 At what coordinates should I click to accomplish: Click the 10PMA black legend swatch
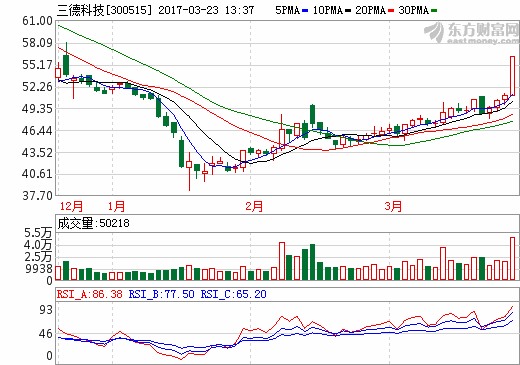[348, 11]
